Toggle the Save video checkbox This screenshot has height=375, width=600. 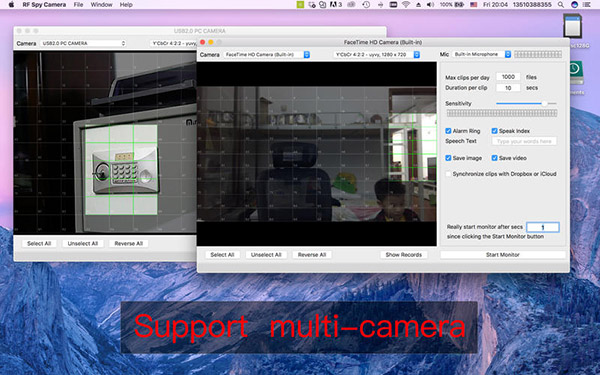click(x=494, y=158)
